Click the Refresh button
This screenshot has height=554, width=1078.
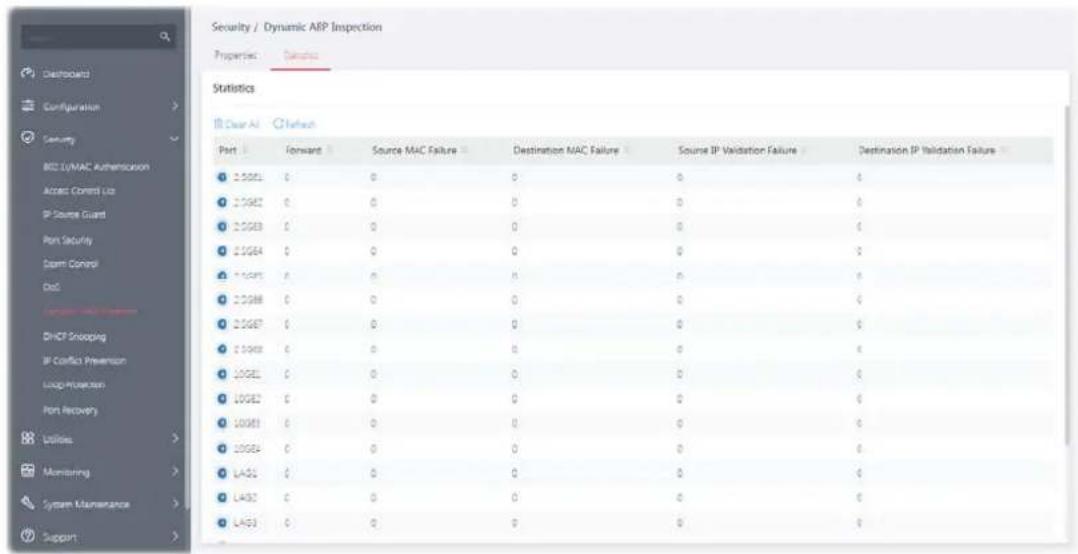294,124
